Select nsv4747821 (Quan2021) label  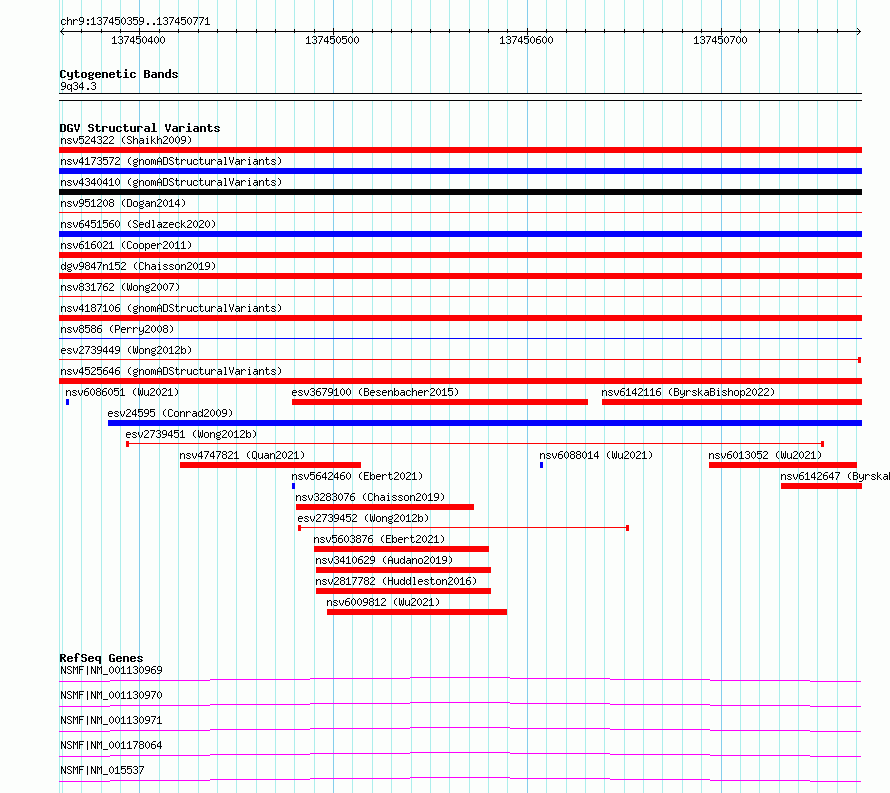coord(242,455)
